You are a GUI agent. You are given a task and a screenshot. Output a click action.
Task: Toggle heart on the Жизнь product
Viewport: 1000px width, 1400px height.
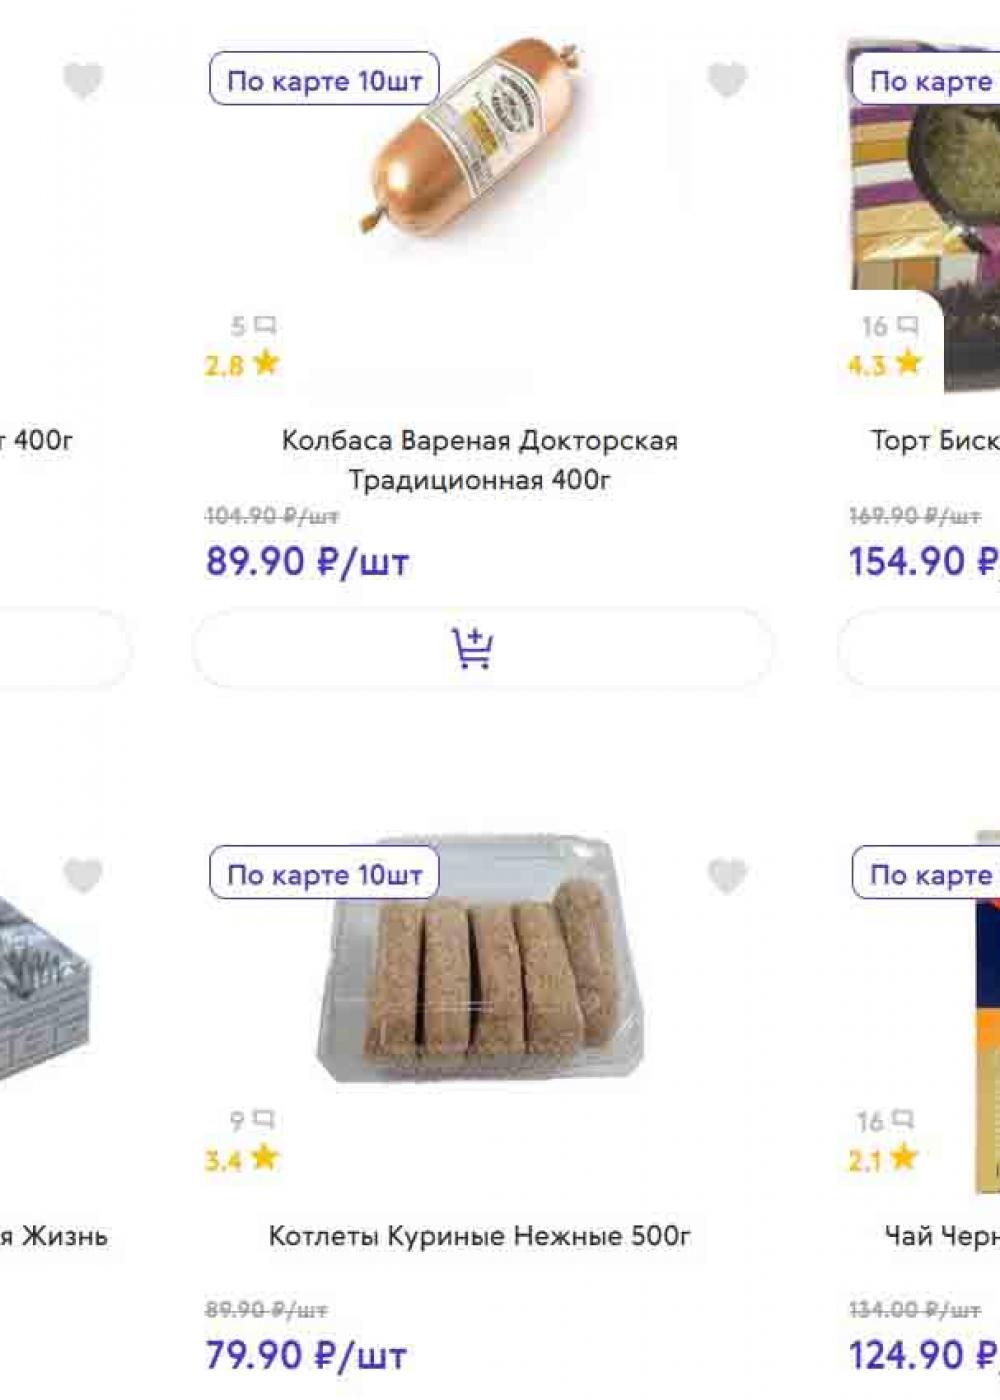83,876
